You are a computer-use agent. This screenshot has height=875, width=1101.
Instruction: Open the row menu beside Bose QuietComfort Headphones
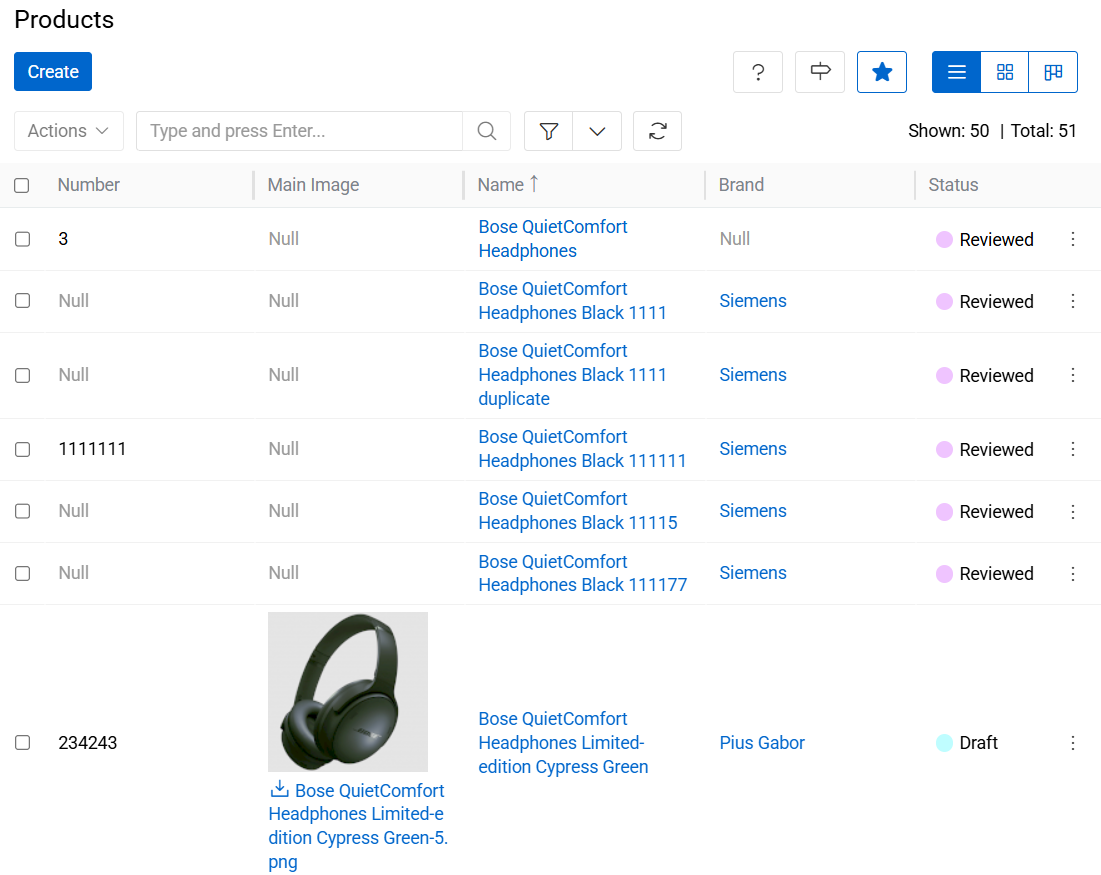click(1073, 239)
